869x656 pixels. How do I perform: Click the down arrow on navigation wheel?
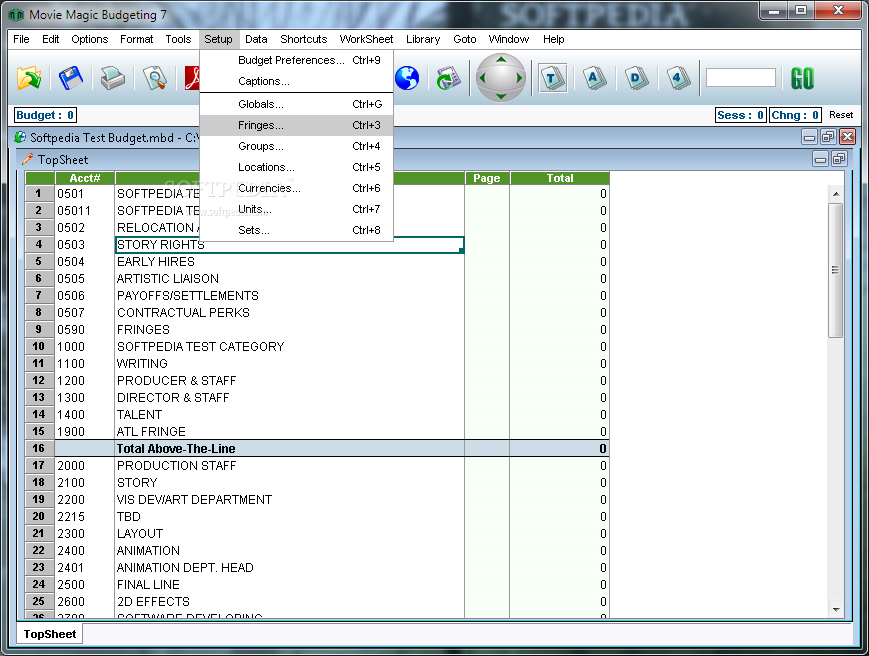(x=501, y=96)
